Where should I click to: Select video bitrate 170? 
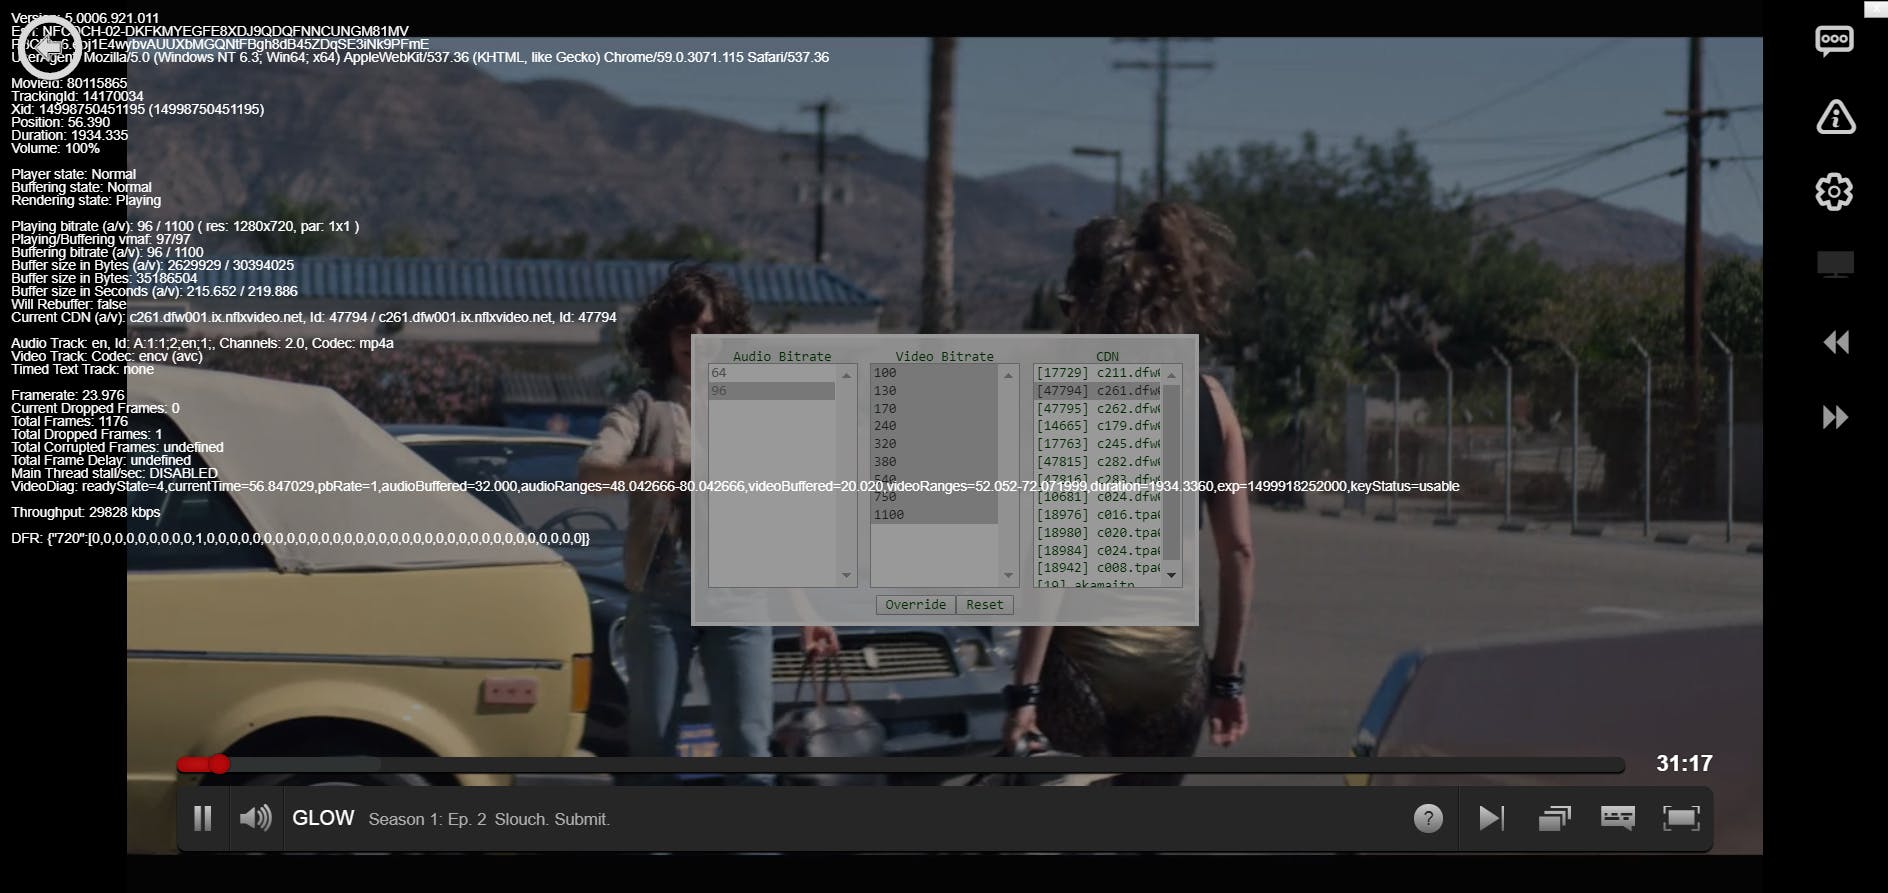tap(934, 409)
